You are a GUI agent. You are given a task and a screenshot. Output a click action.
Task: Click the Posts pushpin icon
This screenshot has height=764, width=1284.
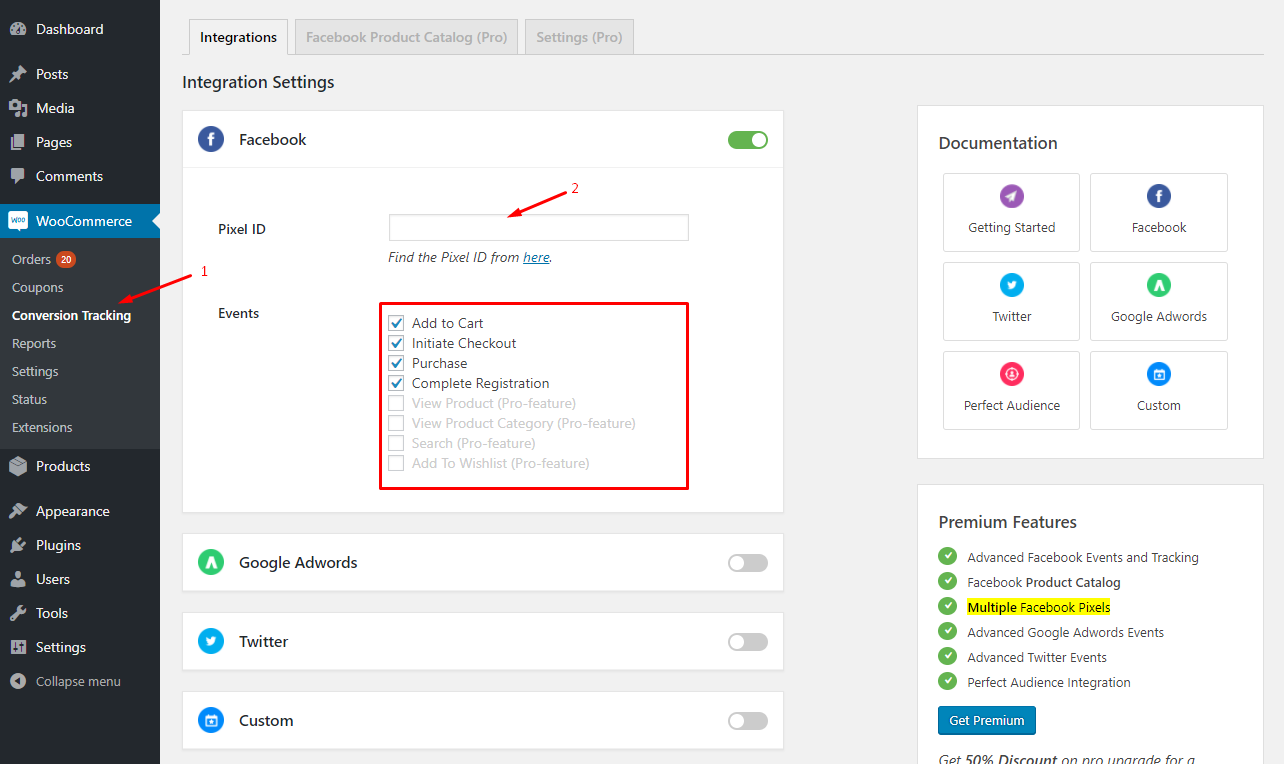tap(18, 75)
